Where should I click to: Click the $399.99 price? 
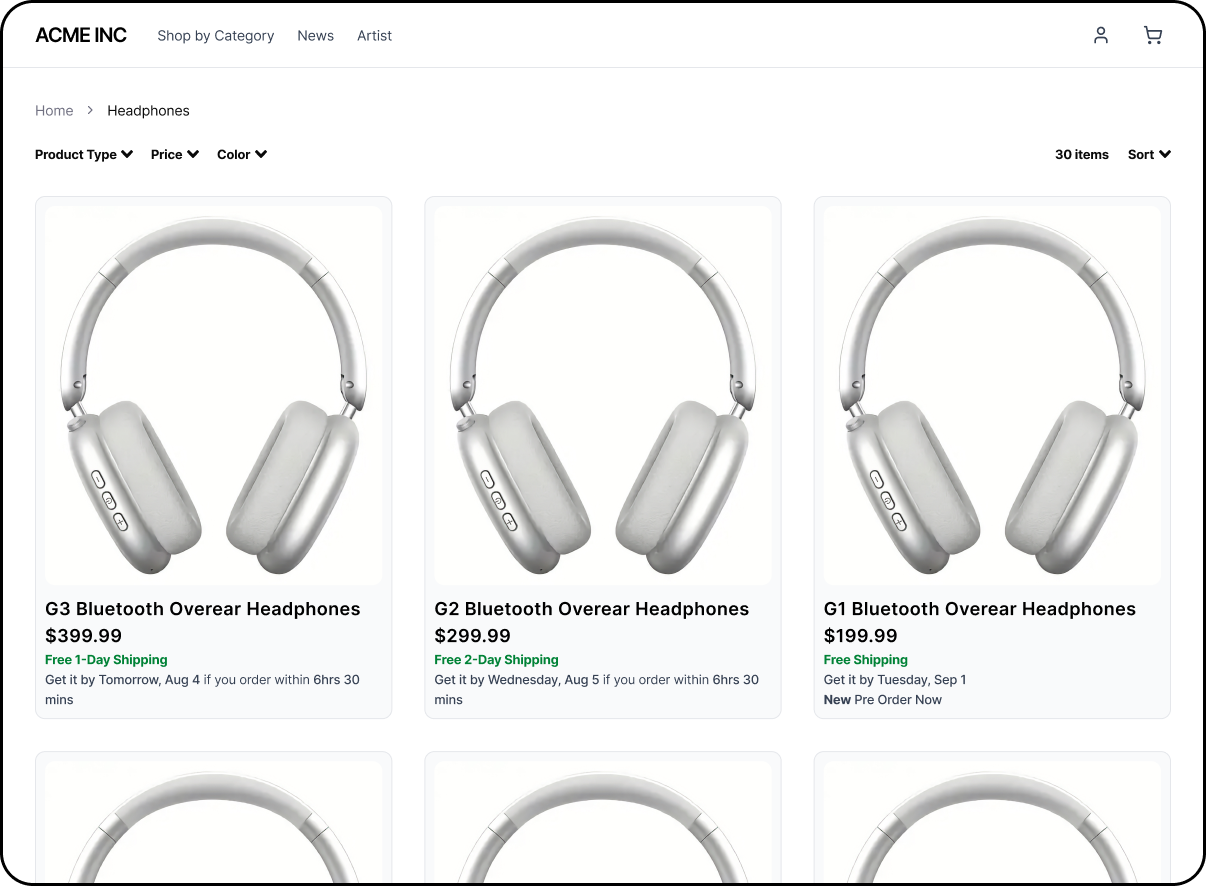(84, 636)
